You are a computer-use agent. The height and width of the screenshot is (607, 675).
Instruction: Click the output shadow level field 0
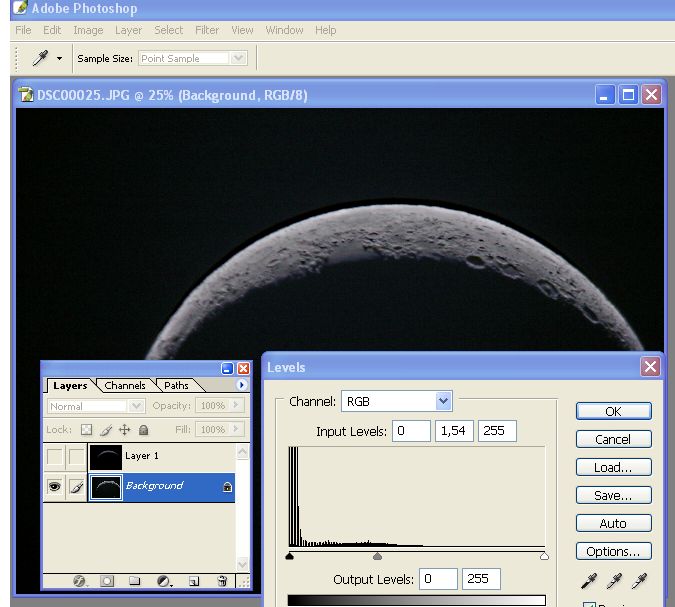[x=438, y=579]
